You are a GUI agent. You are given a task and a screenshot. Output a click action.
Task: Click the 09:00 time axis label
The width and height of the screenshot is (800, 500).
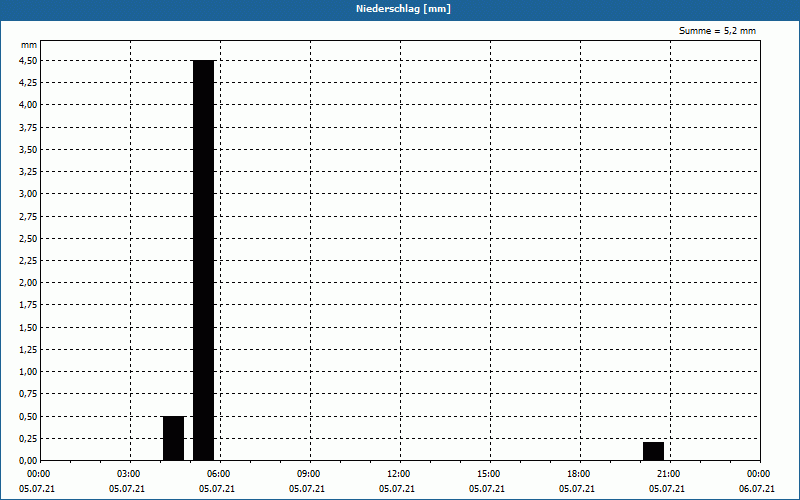click(308, 474)
